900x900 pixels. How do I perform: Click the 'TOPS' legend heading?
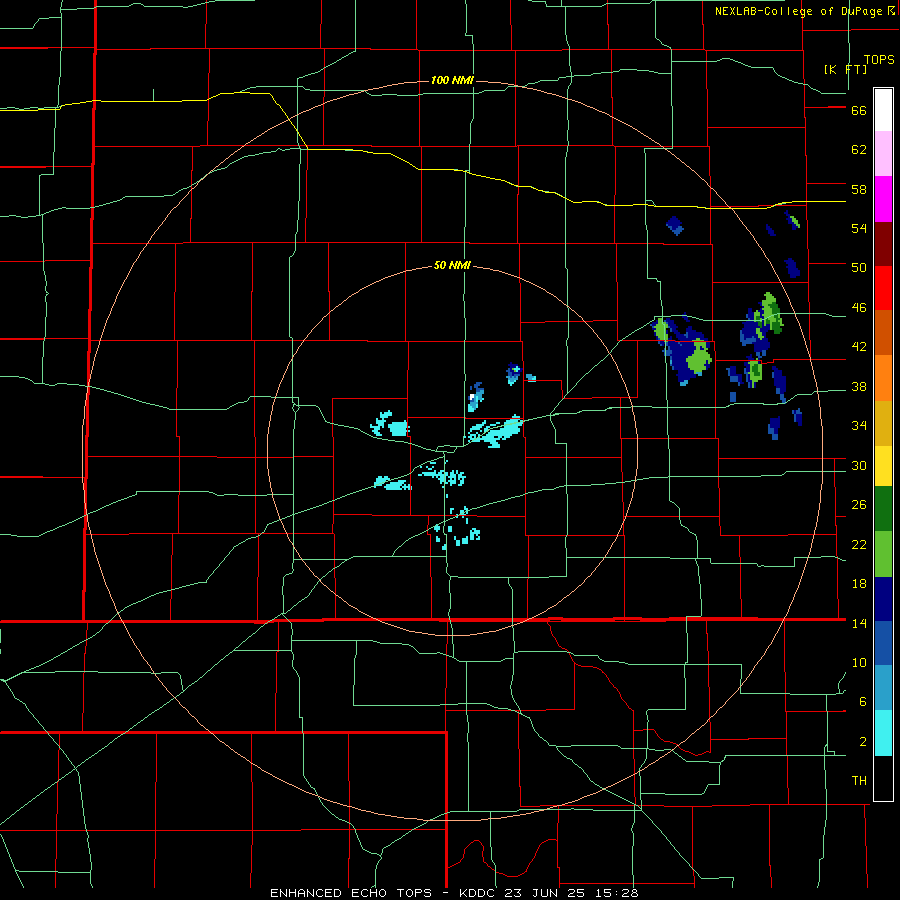[879, 59]
